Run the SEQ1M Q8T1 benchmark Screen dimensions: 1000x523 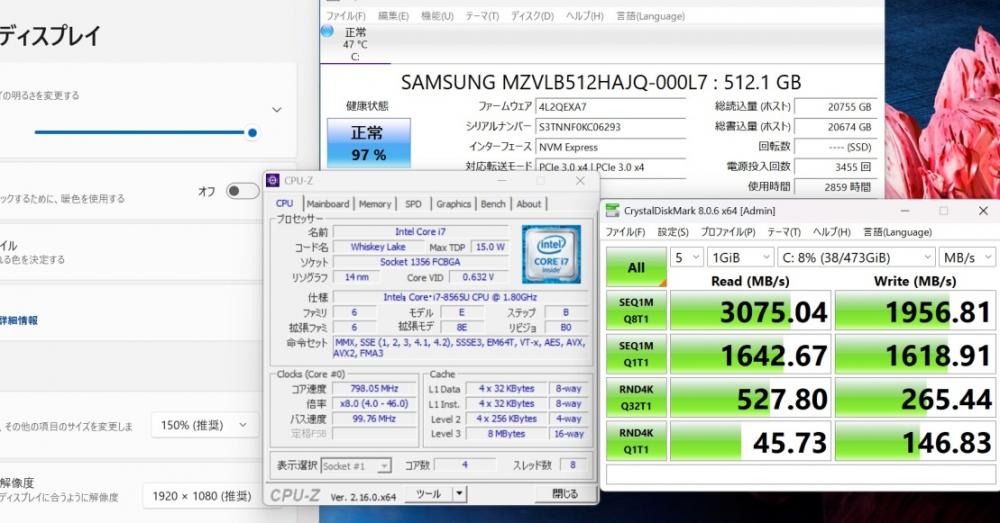click(636, 311)
